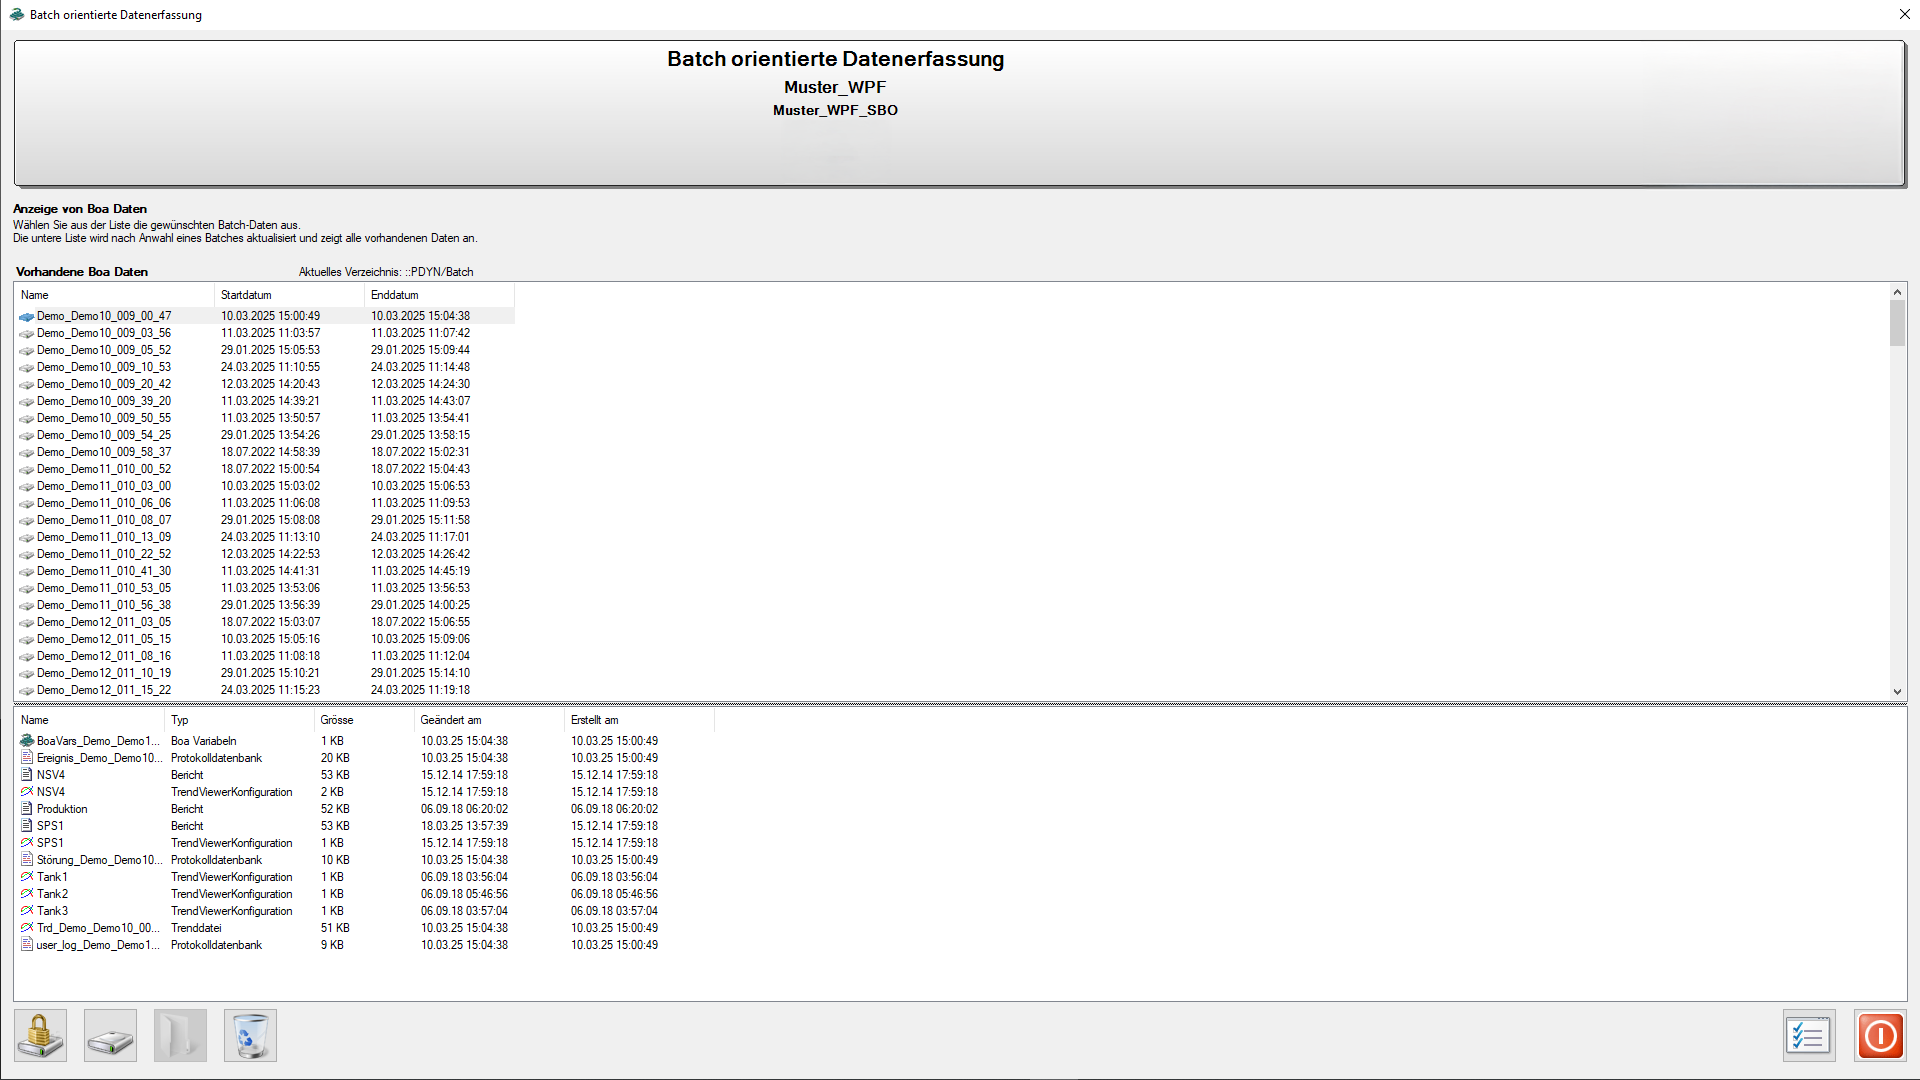
Task: Sort batch list by Enddatum header
Action: pyautogui.click(x=439, y=295)
